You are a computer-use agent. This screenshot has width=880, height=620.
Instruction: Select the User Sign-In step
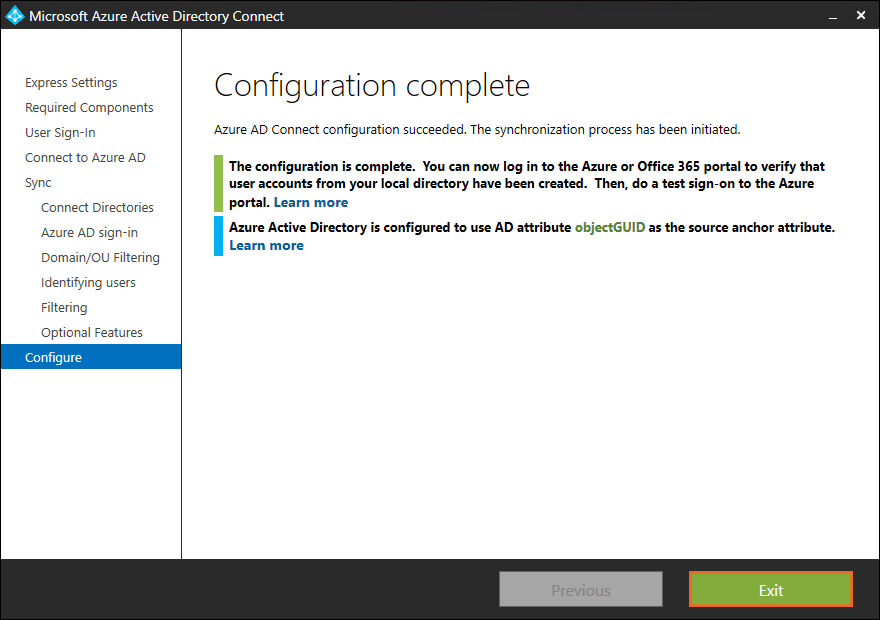60,133
